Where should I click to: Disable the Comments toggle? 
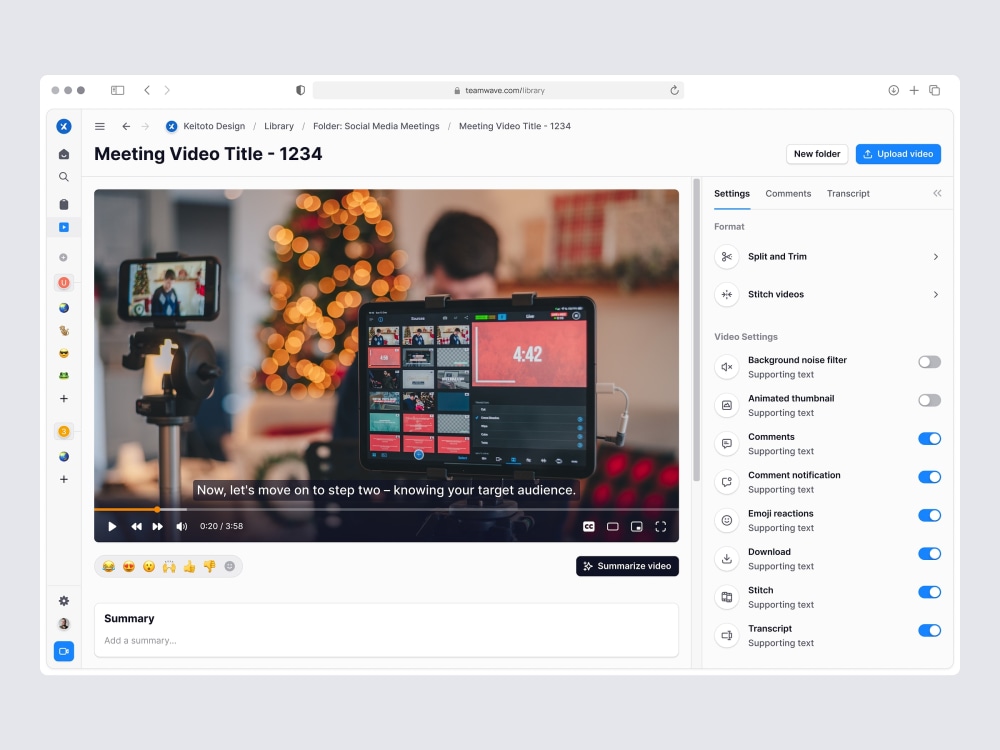[x=929, y=439]
